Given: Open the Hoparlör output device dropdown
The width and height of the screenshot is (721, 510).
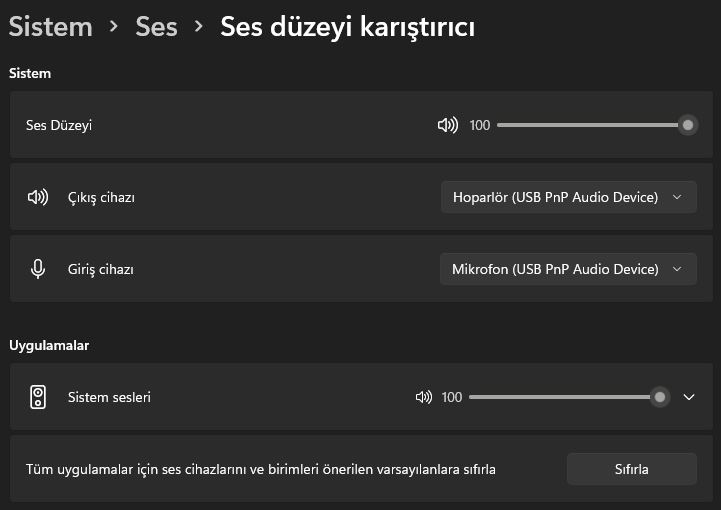Looking at the screenshot, I should pos(569,197).
